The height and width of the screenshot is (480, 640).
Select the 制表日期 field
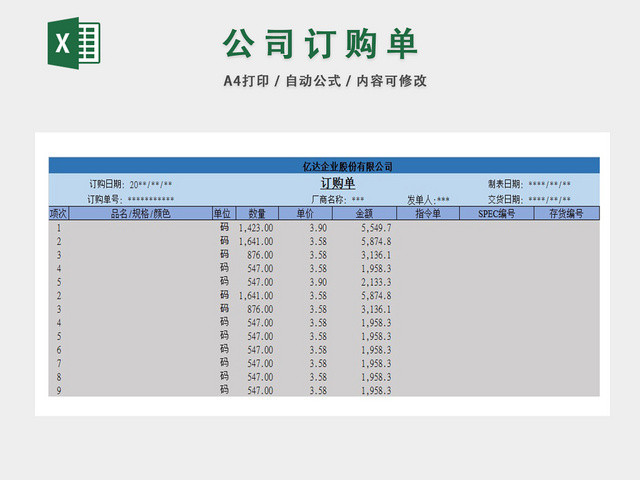(529, 184)
